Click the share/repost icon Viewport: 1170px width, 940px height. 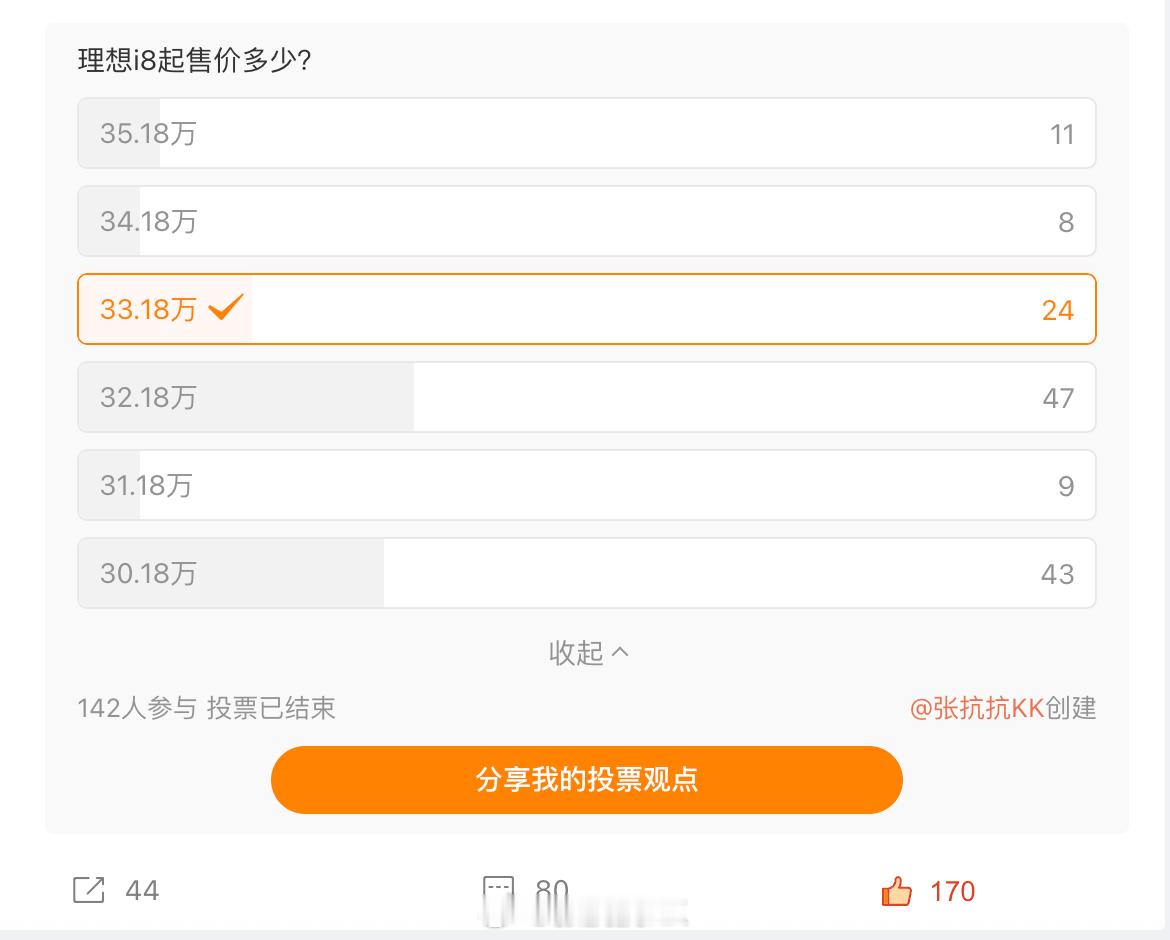(88, 890)
